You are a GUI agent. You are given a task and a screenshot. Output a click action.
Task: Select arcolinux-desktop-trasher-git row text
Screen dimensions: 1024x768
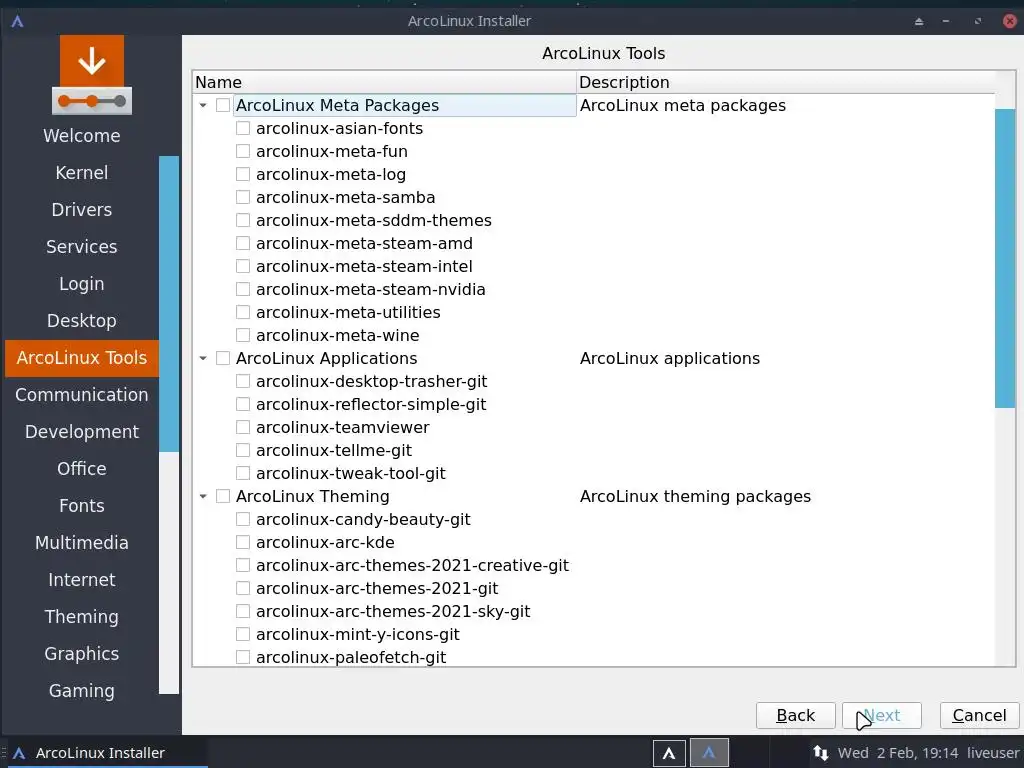tap(372, 381)
